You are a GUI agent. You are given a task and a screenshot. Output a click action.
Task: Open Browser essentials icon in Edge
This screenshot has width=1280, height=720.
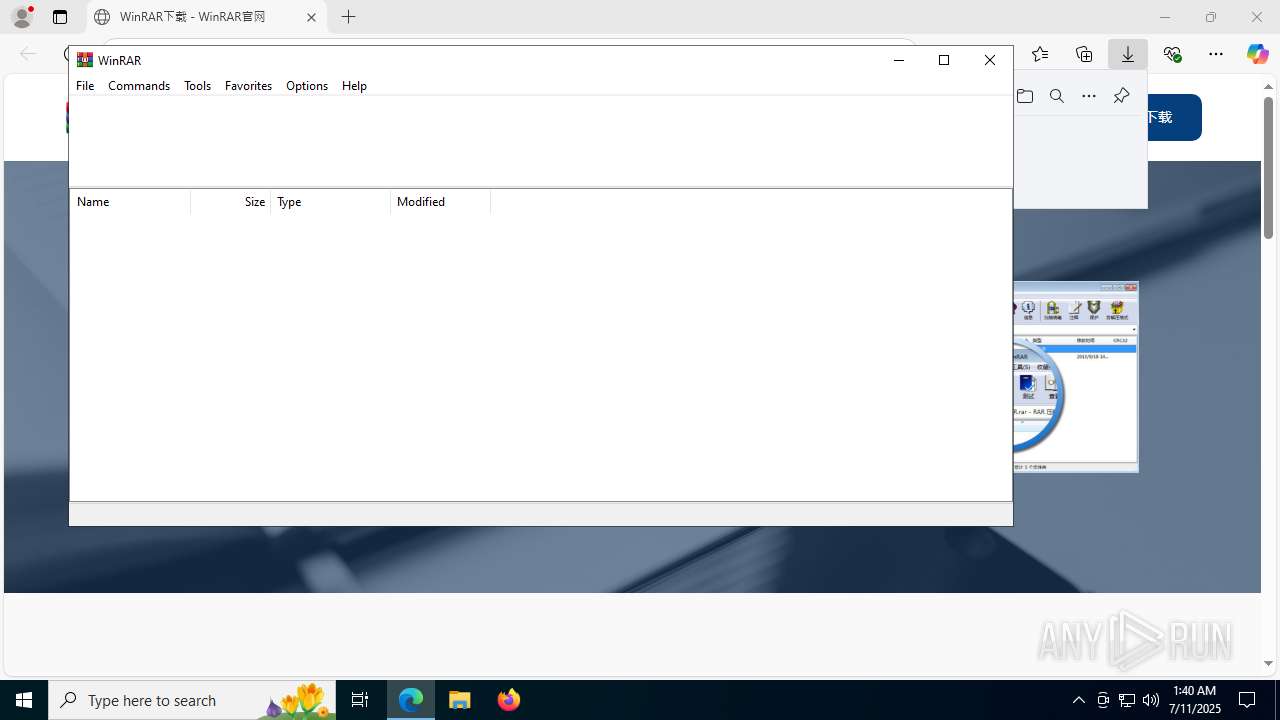(1172, 54)
